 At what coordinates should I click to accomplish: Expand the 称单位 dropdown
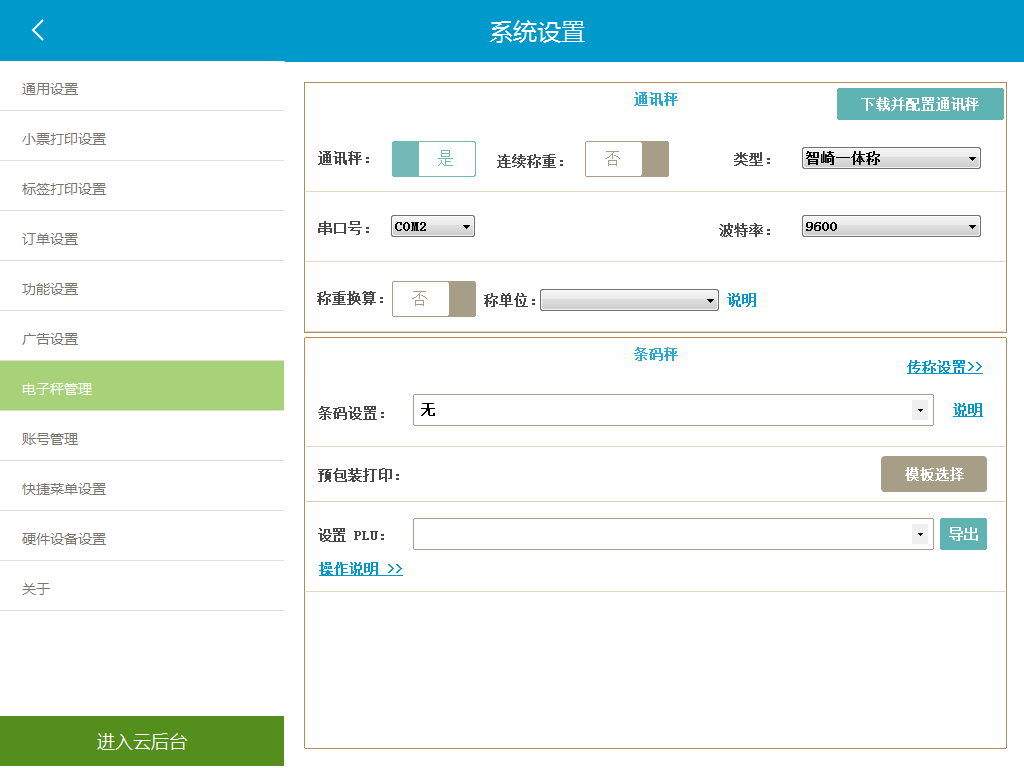[628, 300]
